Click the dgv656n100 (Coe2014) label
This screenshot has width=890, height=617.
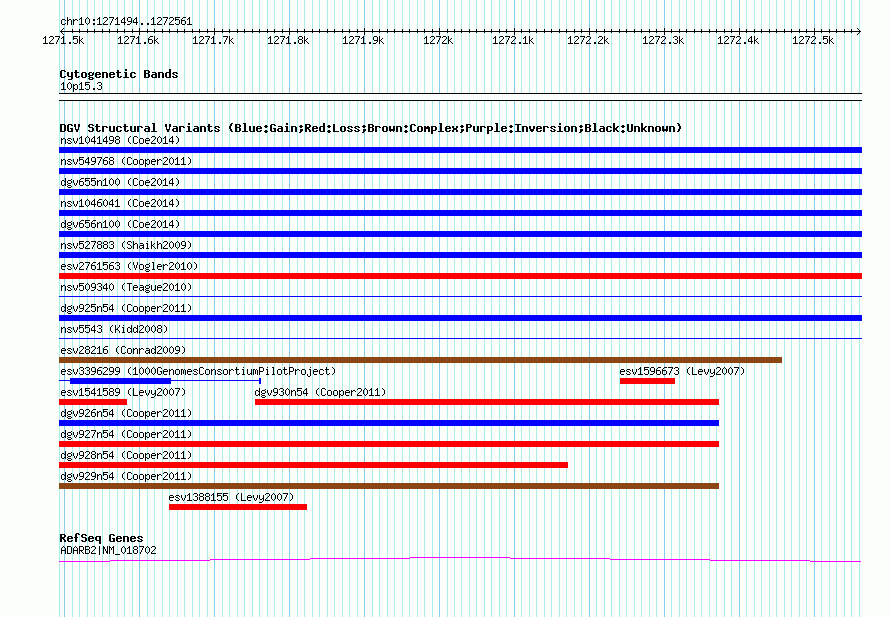[120, 224]
